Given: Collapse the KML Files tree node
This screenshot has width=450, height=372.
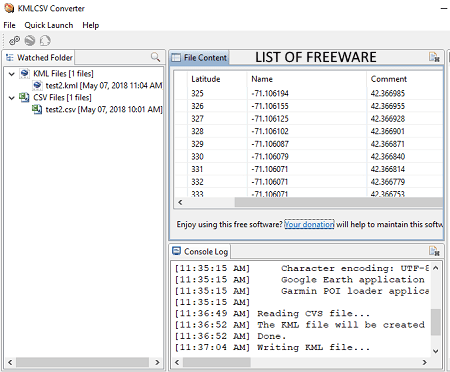Looking at the screenshot, I should click(12, 74).
